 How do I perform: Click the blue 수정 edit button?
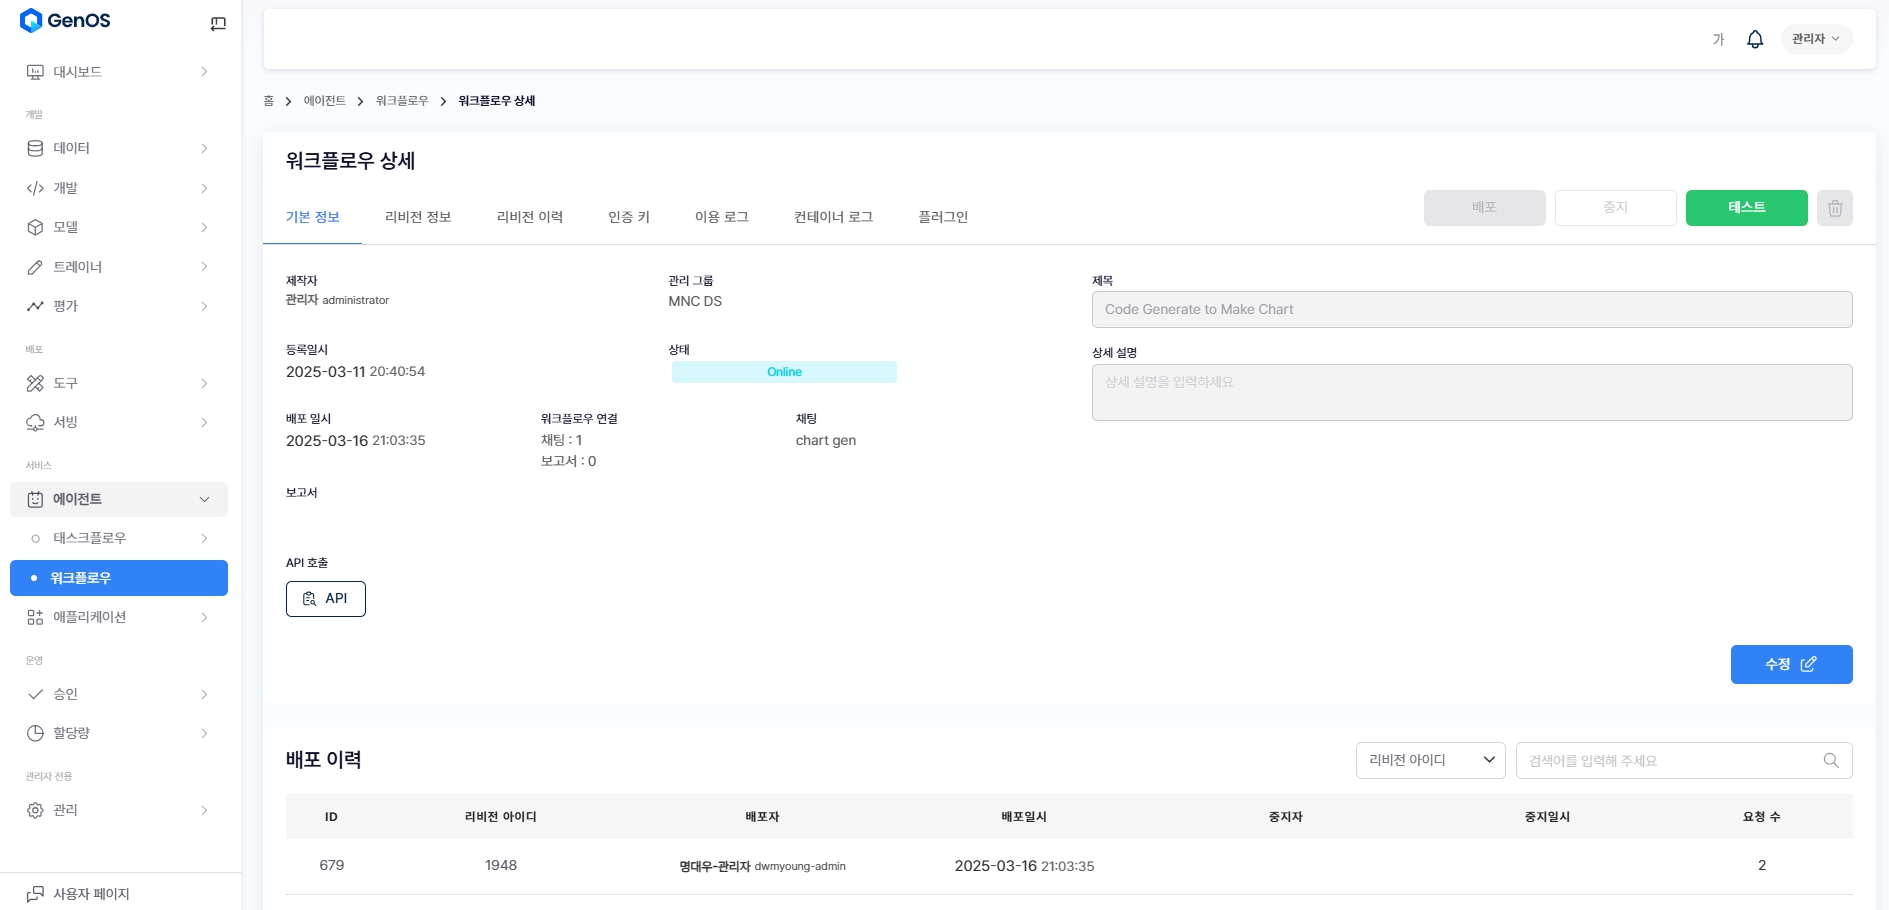pos(1790,665)
